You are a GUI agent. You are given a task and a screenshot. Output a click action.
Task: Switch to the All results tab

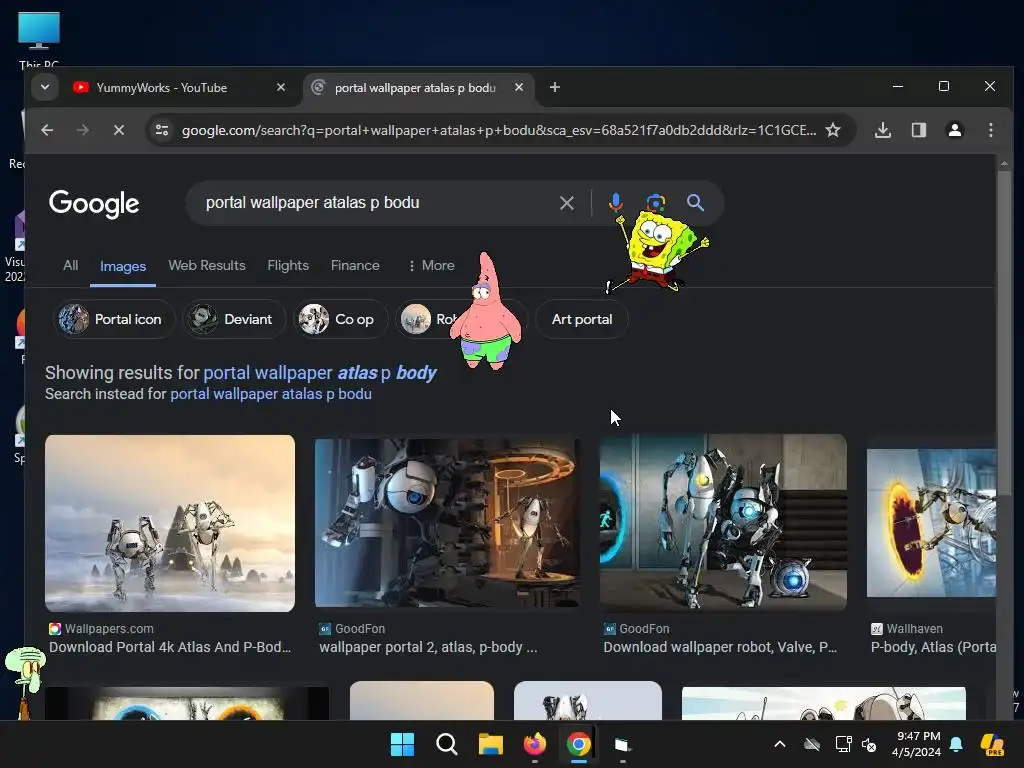[71, 266]
